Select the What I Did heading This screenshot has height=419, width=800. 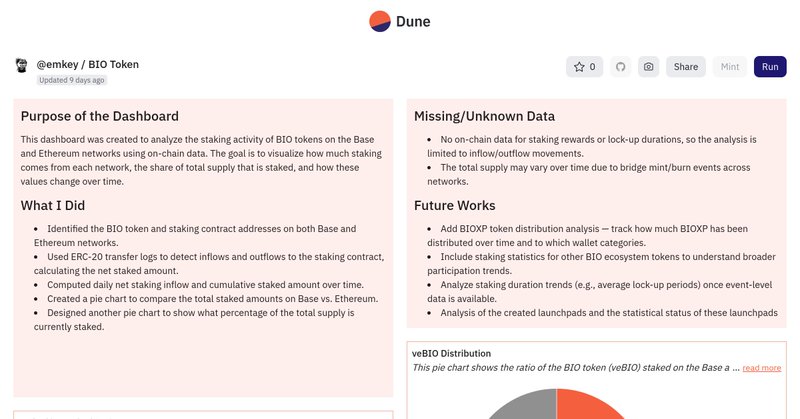(53, 206)
